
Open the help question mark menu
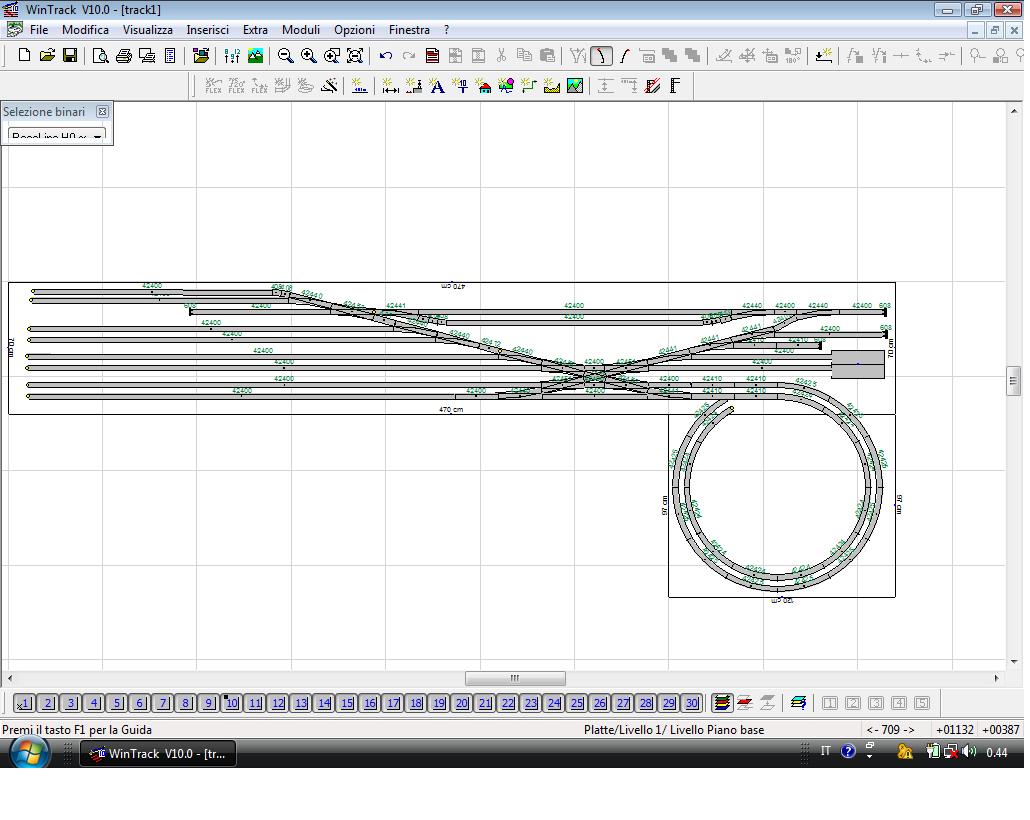447,30
